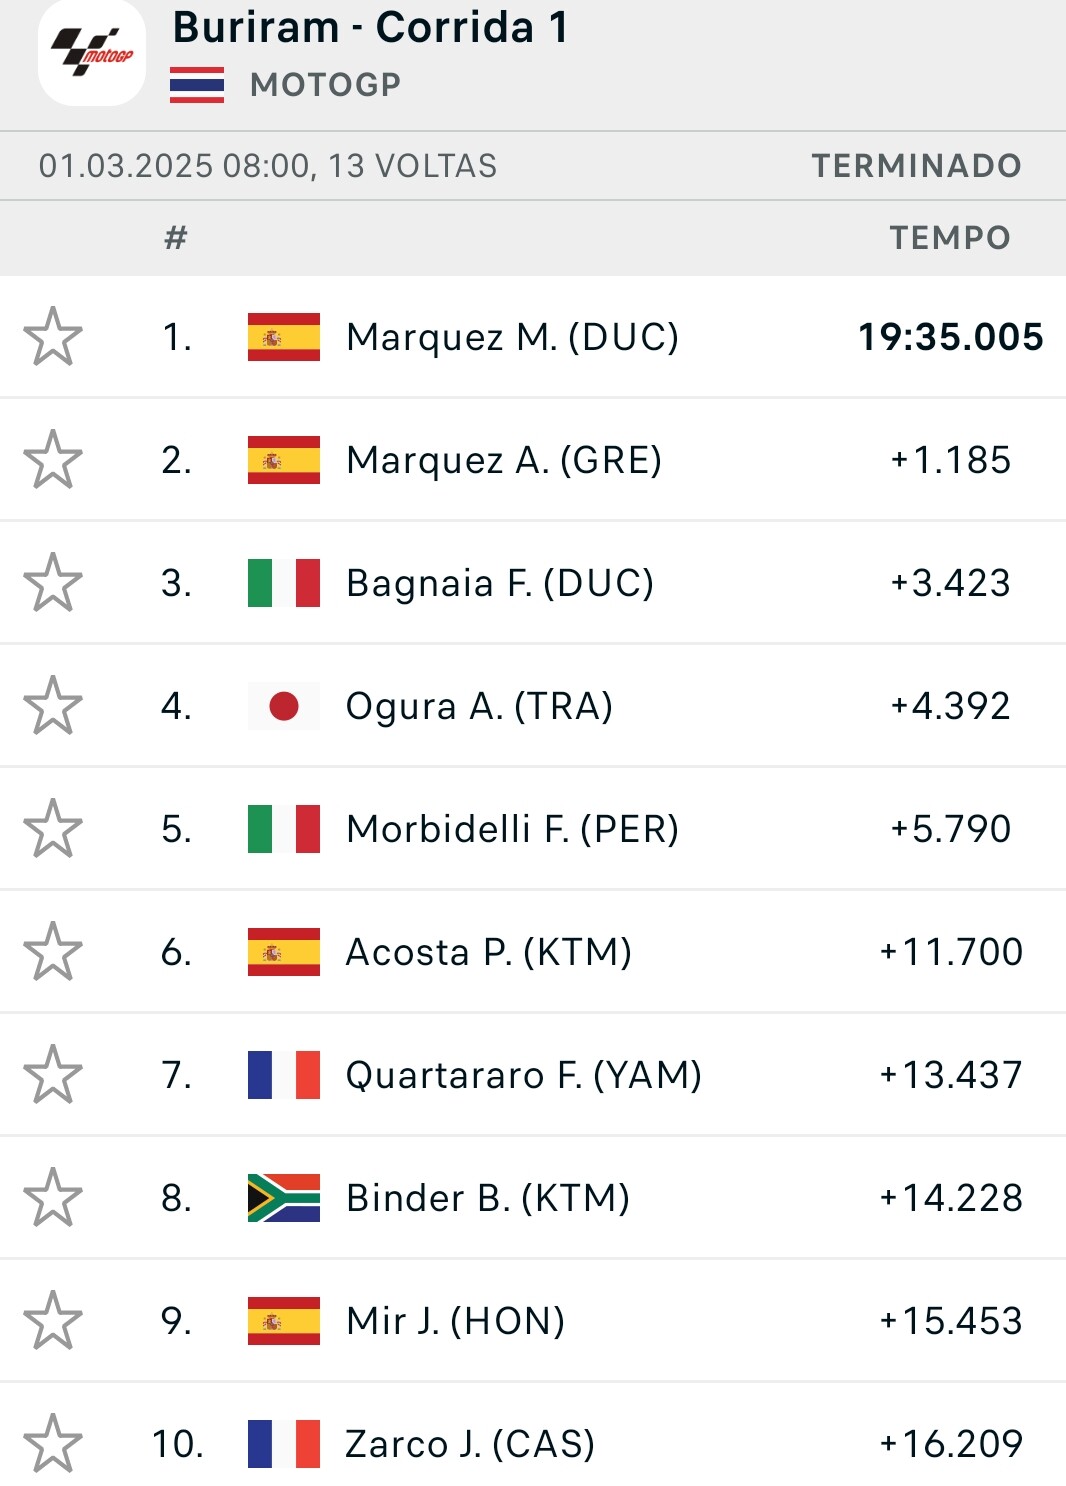Favorite Marquez M. with the star
The height and width of the screenshot is (1486, 1066).
point(53,337)
